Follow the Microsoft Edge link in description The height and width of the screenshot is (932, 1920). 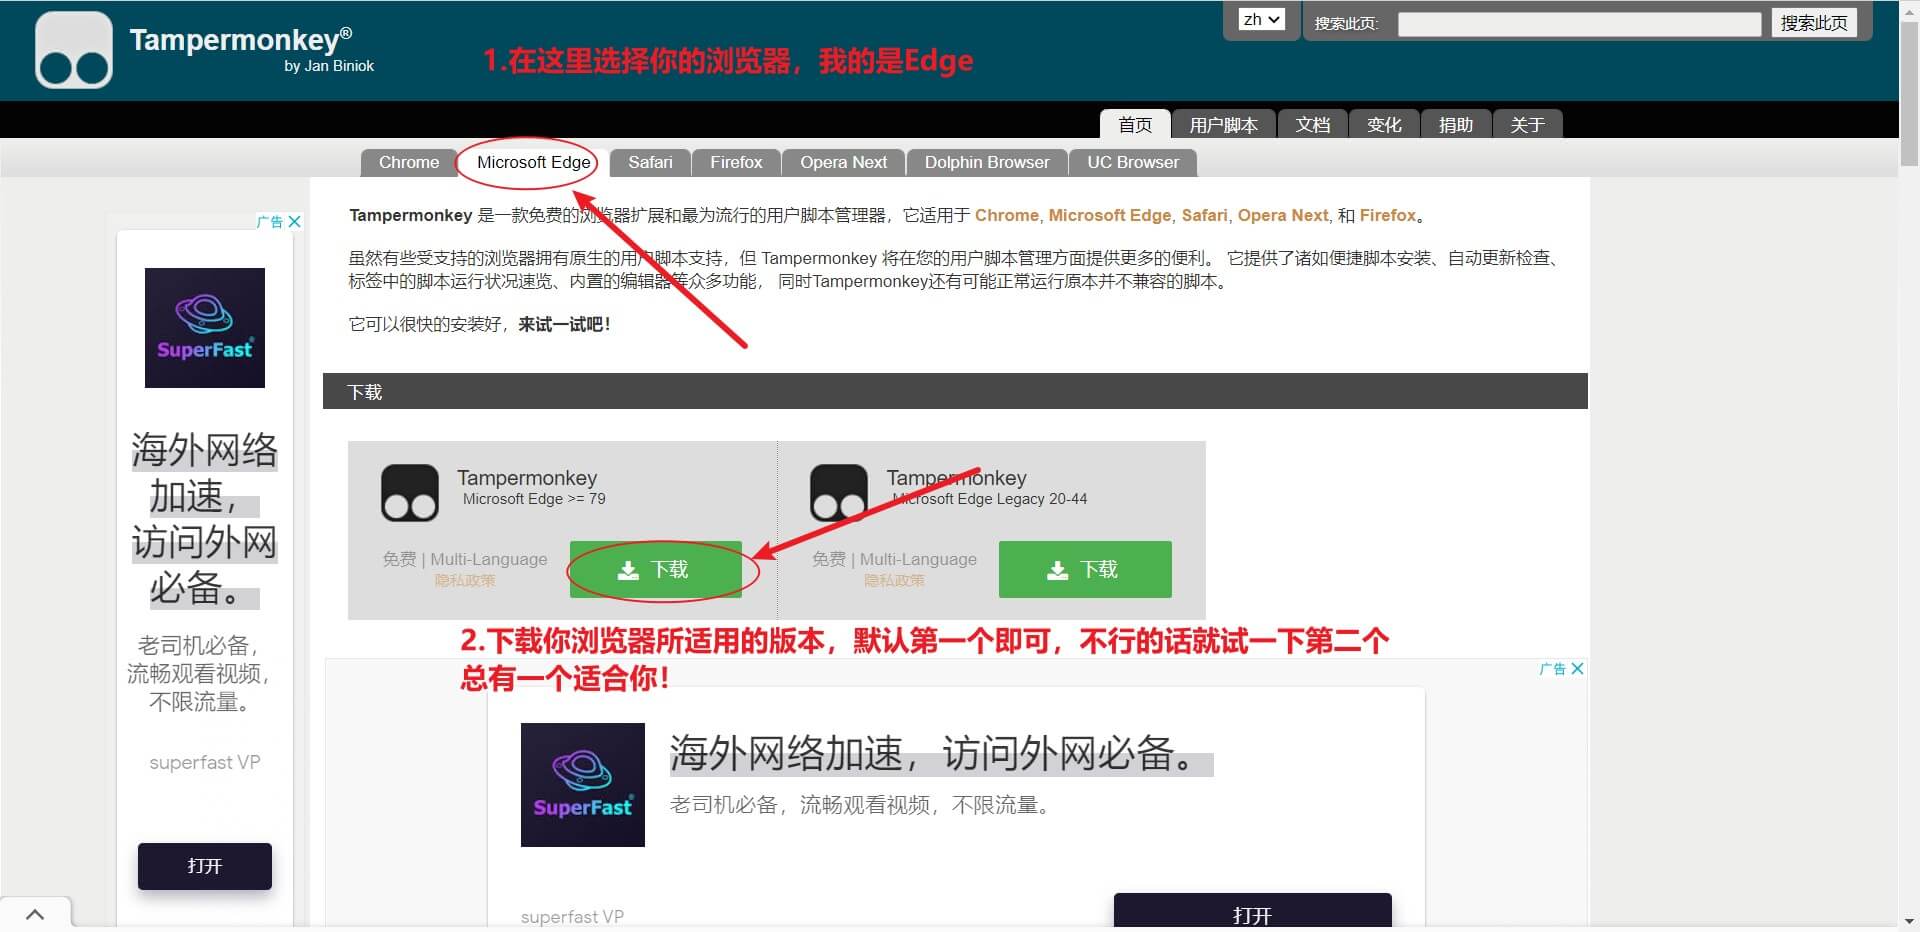coord(1109,215)
